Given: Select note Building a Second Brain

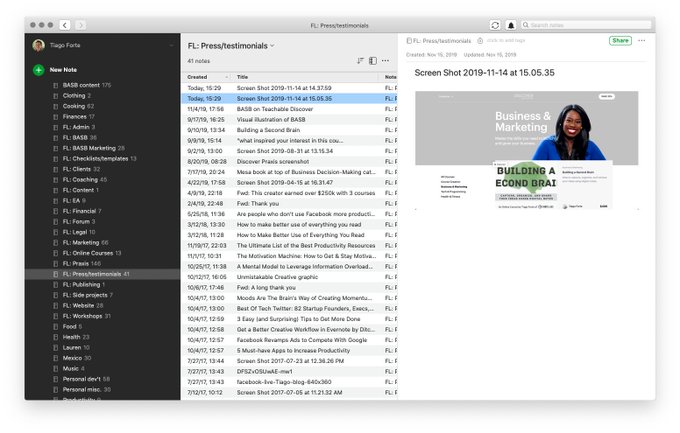Looking at the screenshot, I should (x=289, y=130).
